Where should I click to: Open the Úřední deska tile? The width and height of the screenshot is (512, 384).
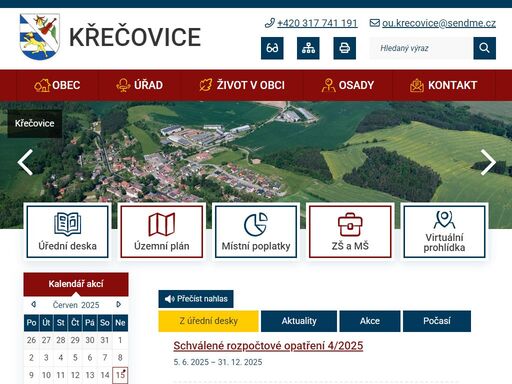tap(67, 232)
